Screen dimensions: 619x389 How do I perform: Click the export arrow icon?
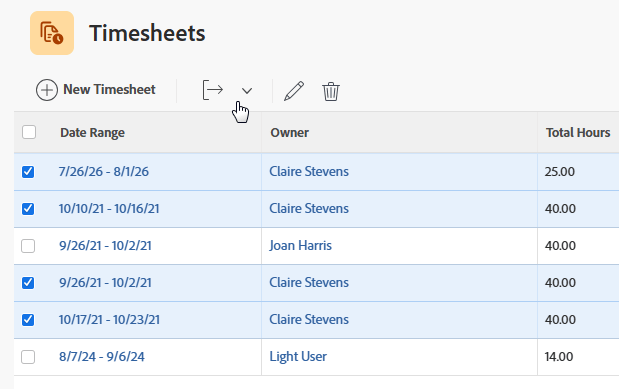[x=213, y=90]
